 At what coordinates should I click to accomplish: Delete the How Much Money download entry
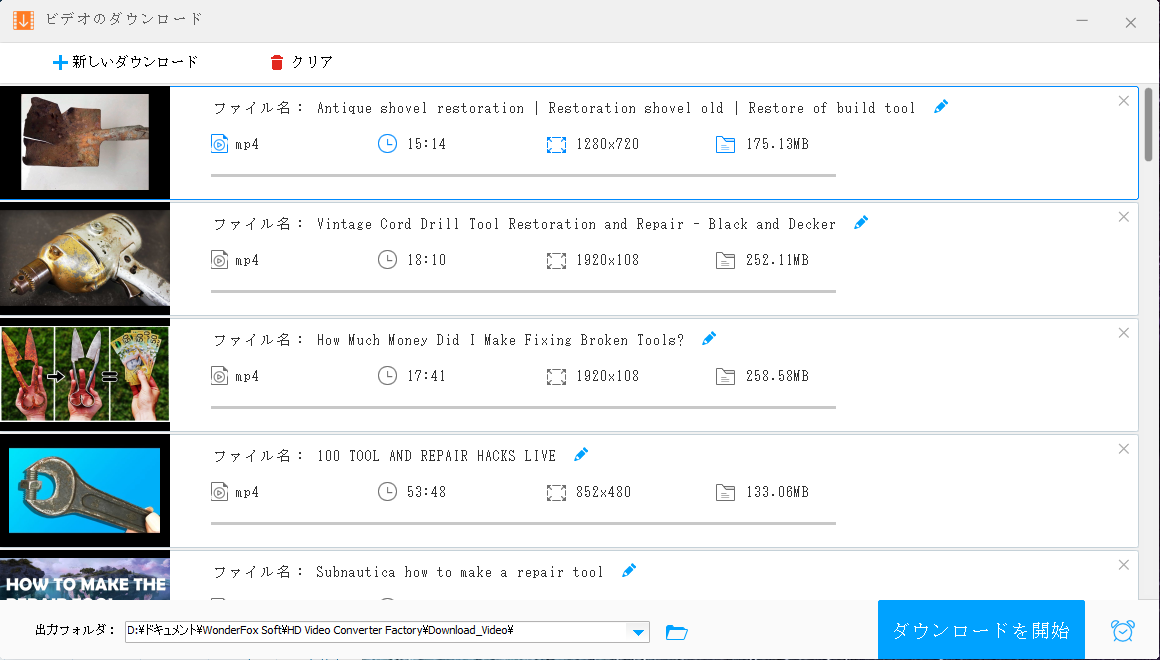pos(1123,333)
